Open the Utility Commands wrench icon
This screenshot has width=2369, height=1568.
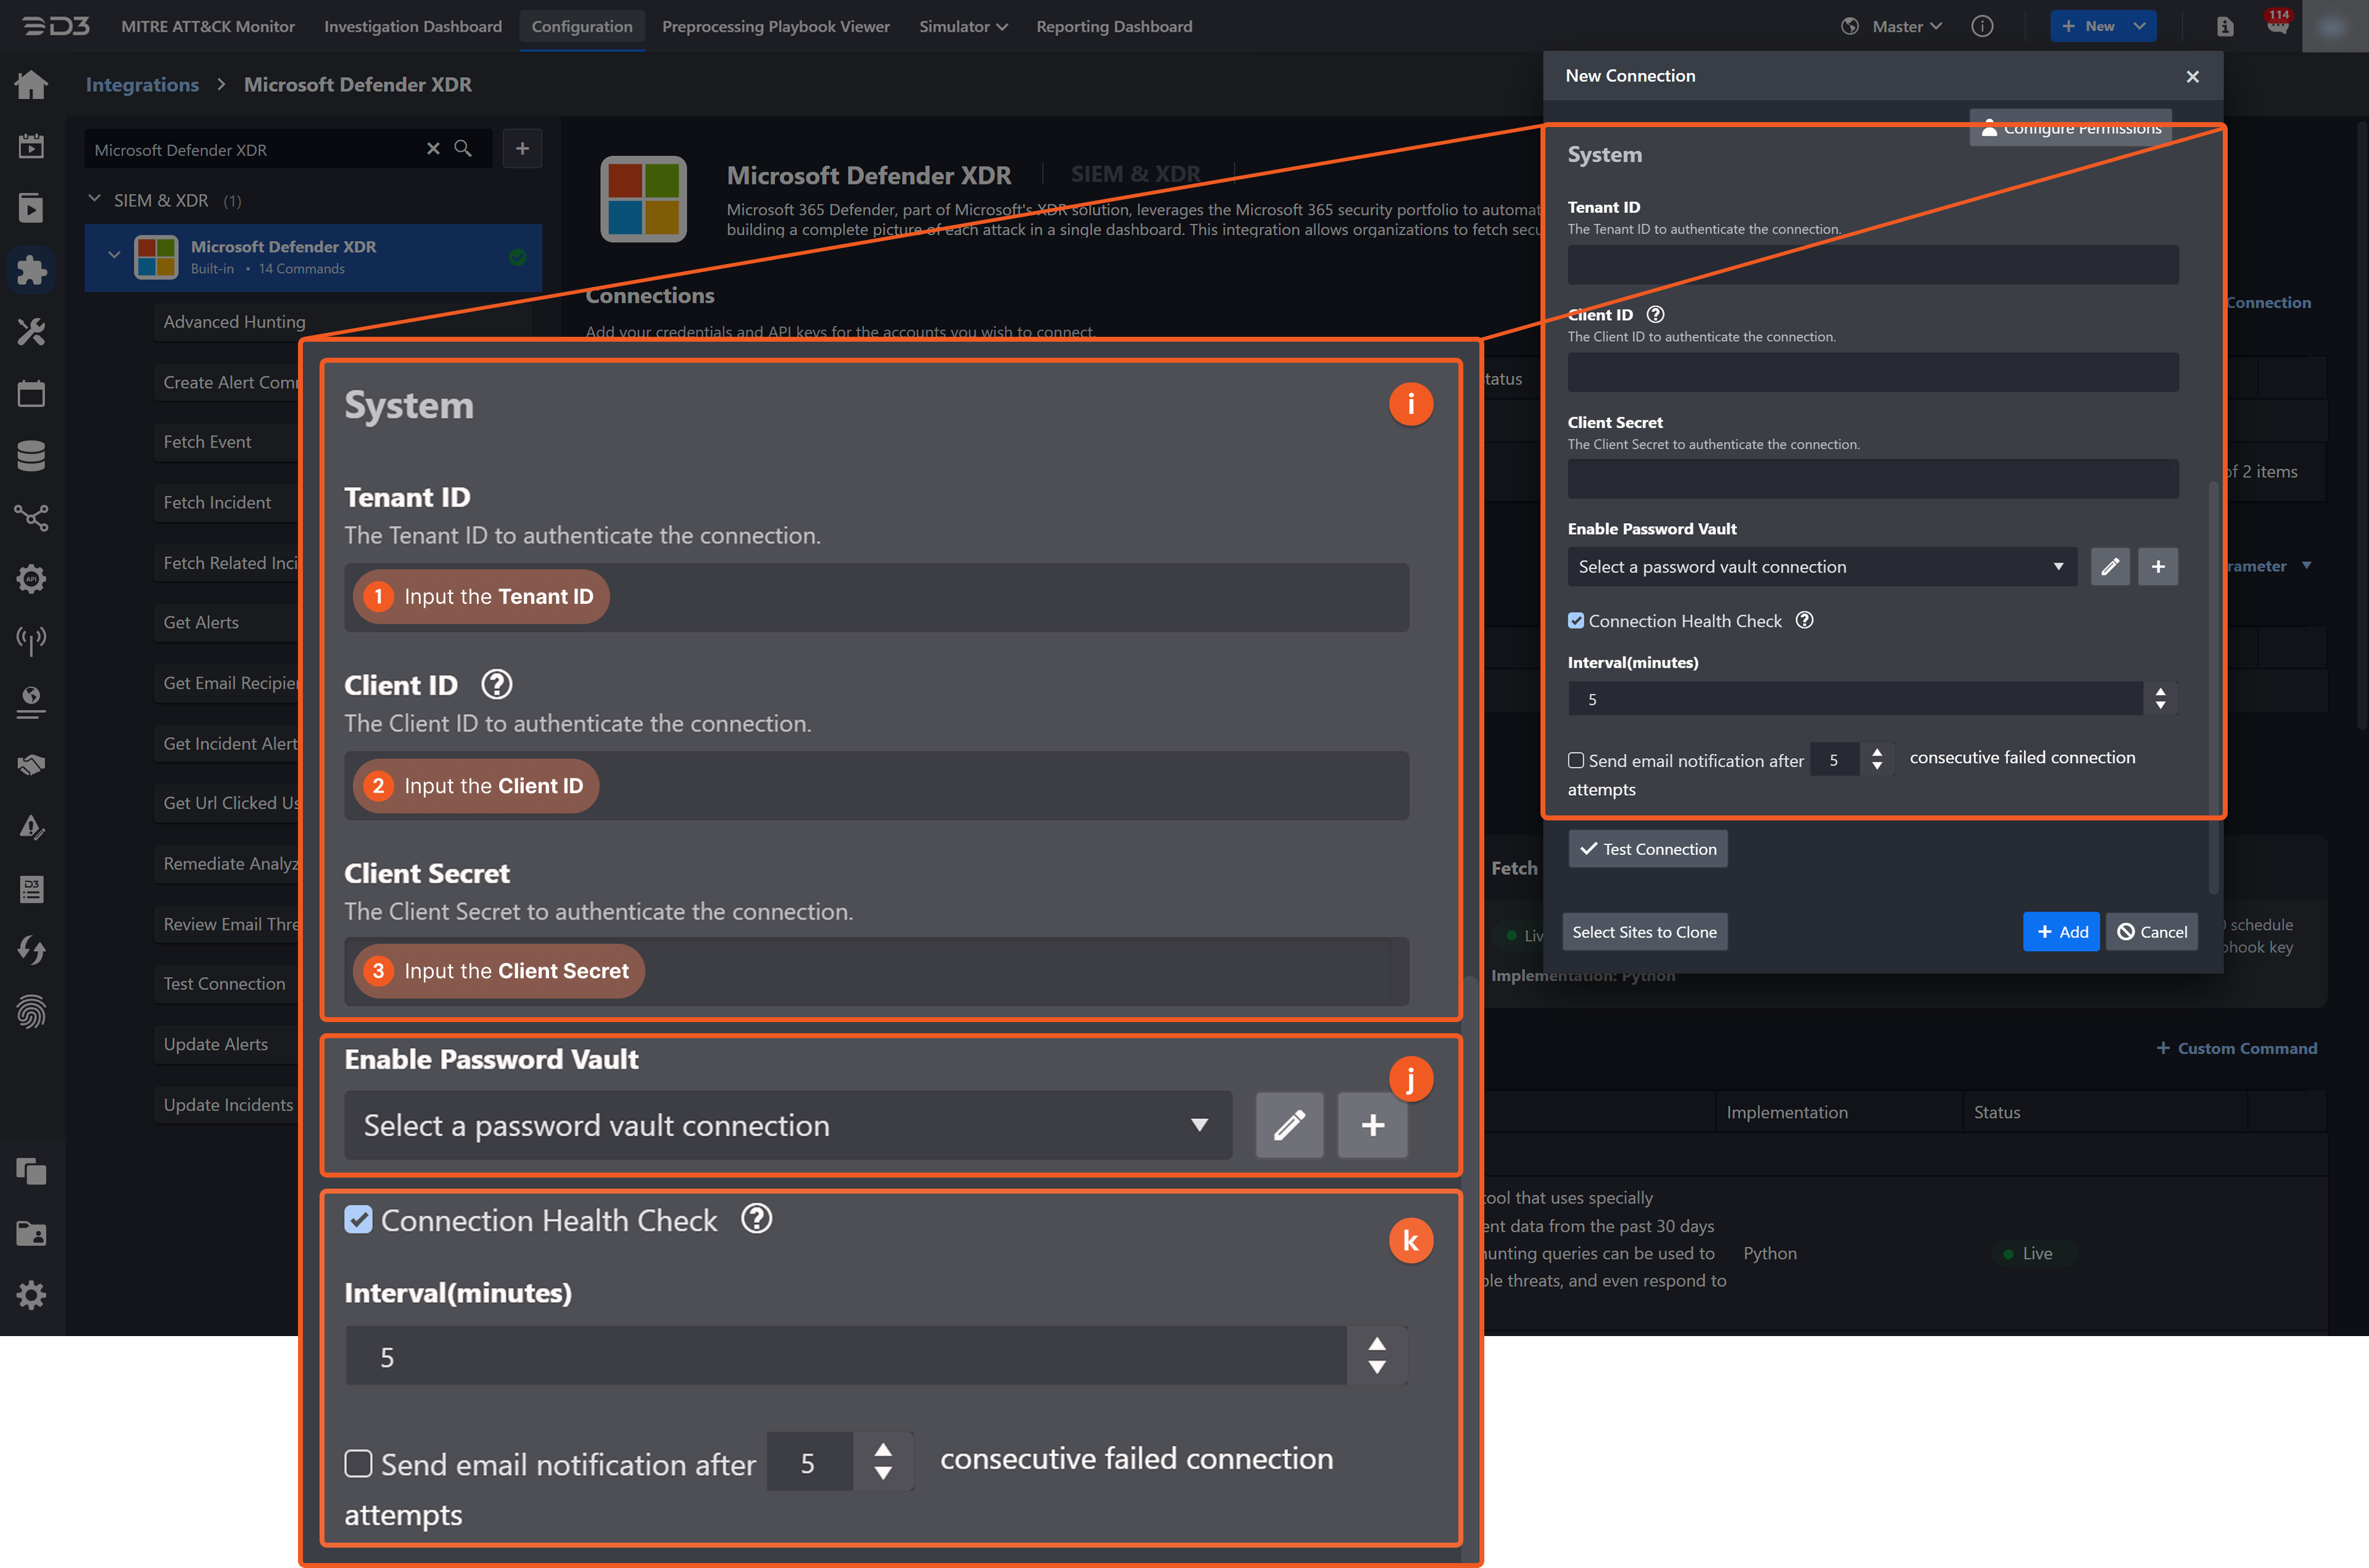point(31,331)
